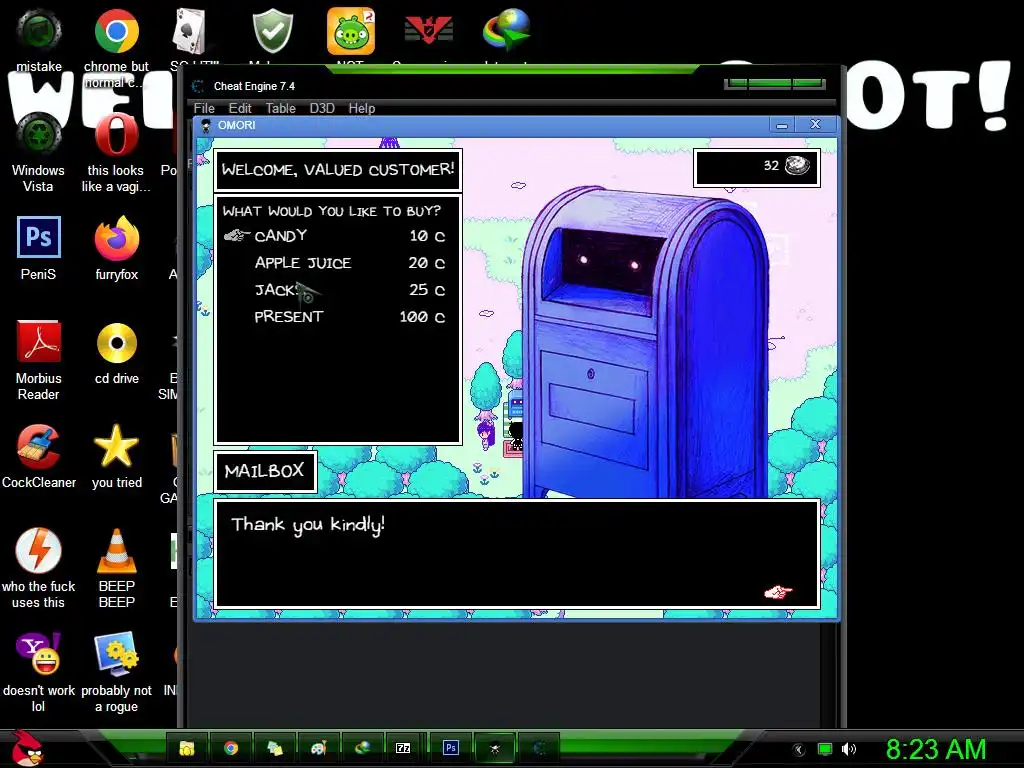Click the Angry Birds start button in the taskbar
Image resolution: width=1024 pixels, height=768 pixels.
pyautogui.click(x=27, y=748)
